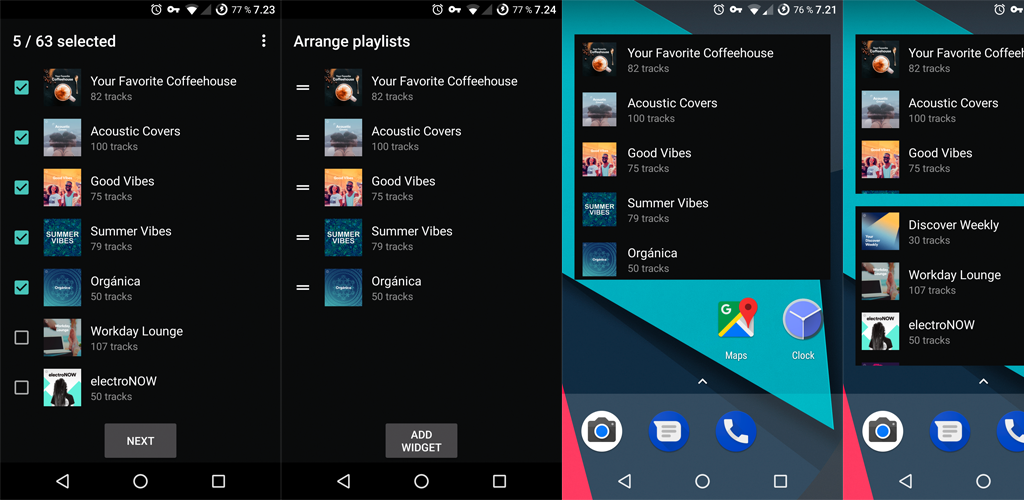Open Good Vibes in fourth screen's upper widget
This screenshot has width=1024, height=500.
click(x=940, y=159)
